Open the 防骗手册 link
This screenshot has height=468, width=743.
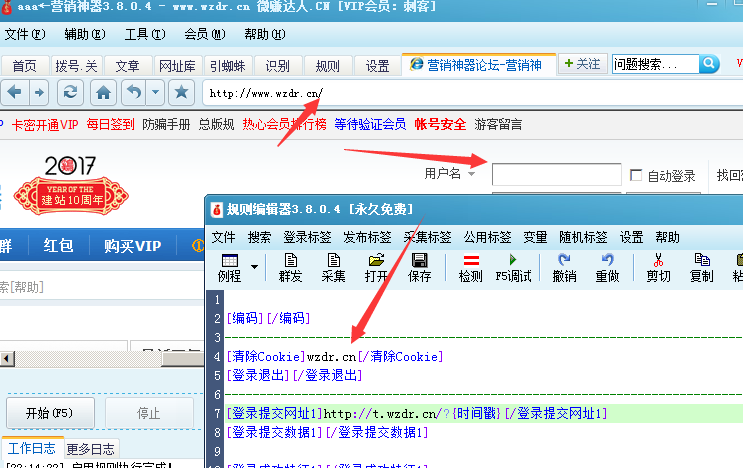point(166,125)
